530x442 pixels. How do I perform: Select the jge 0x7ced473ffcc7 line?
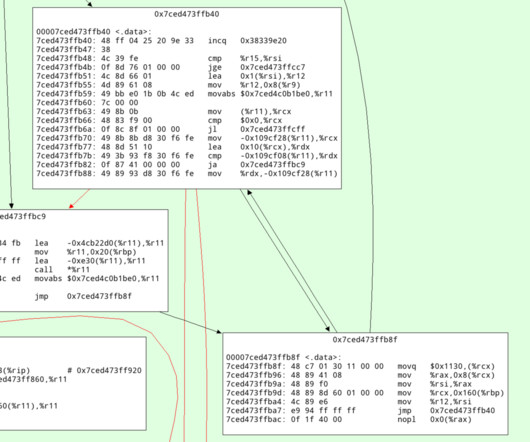[x=171, y=67]
